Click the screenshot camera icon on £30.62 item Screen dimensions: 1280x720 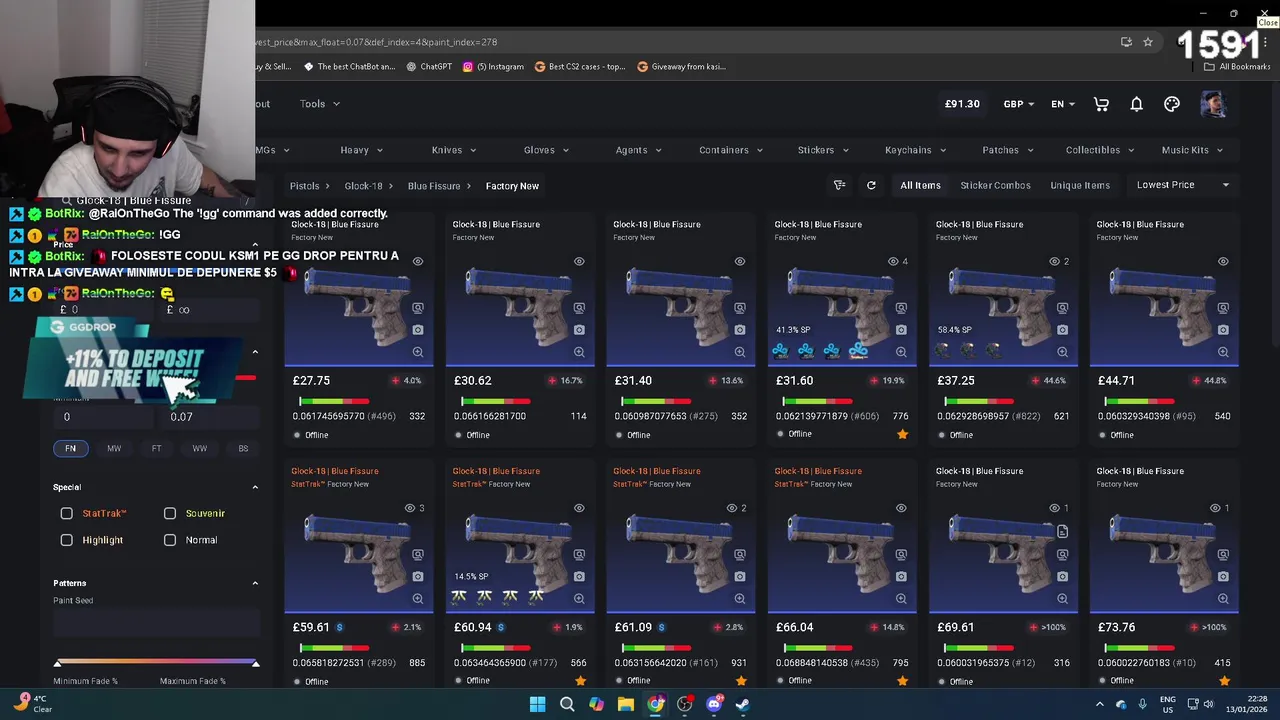coord(579,330)
